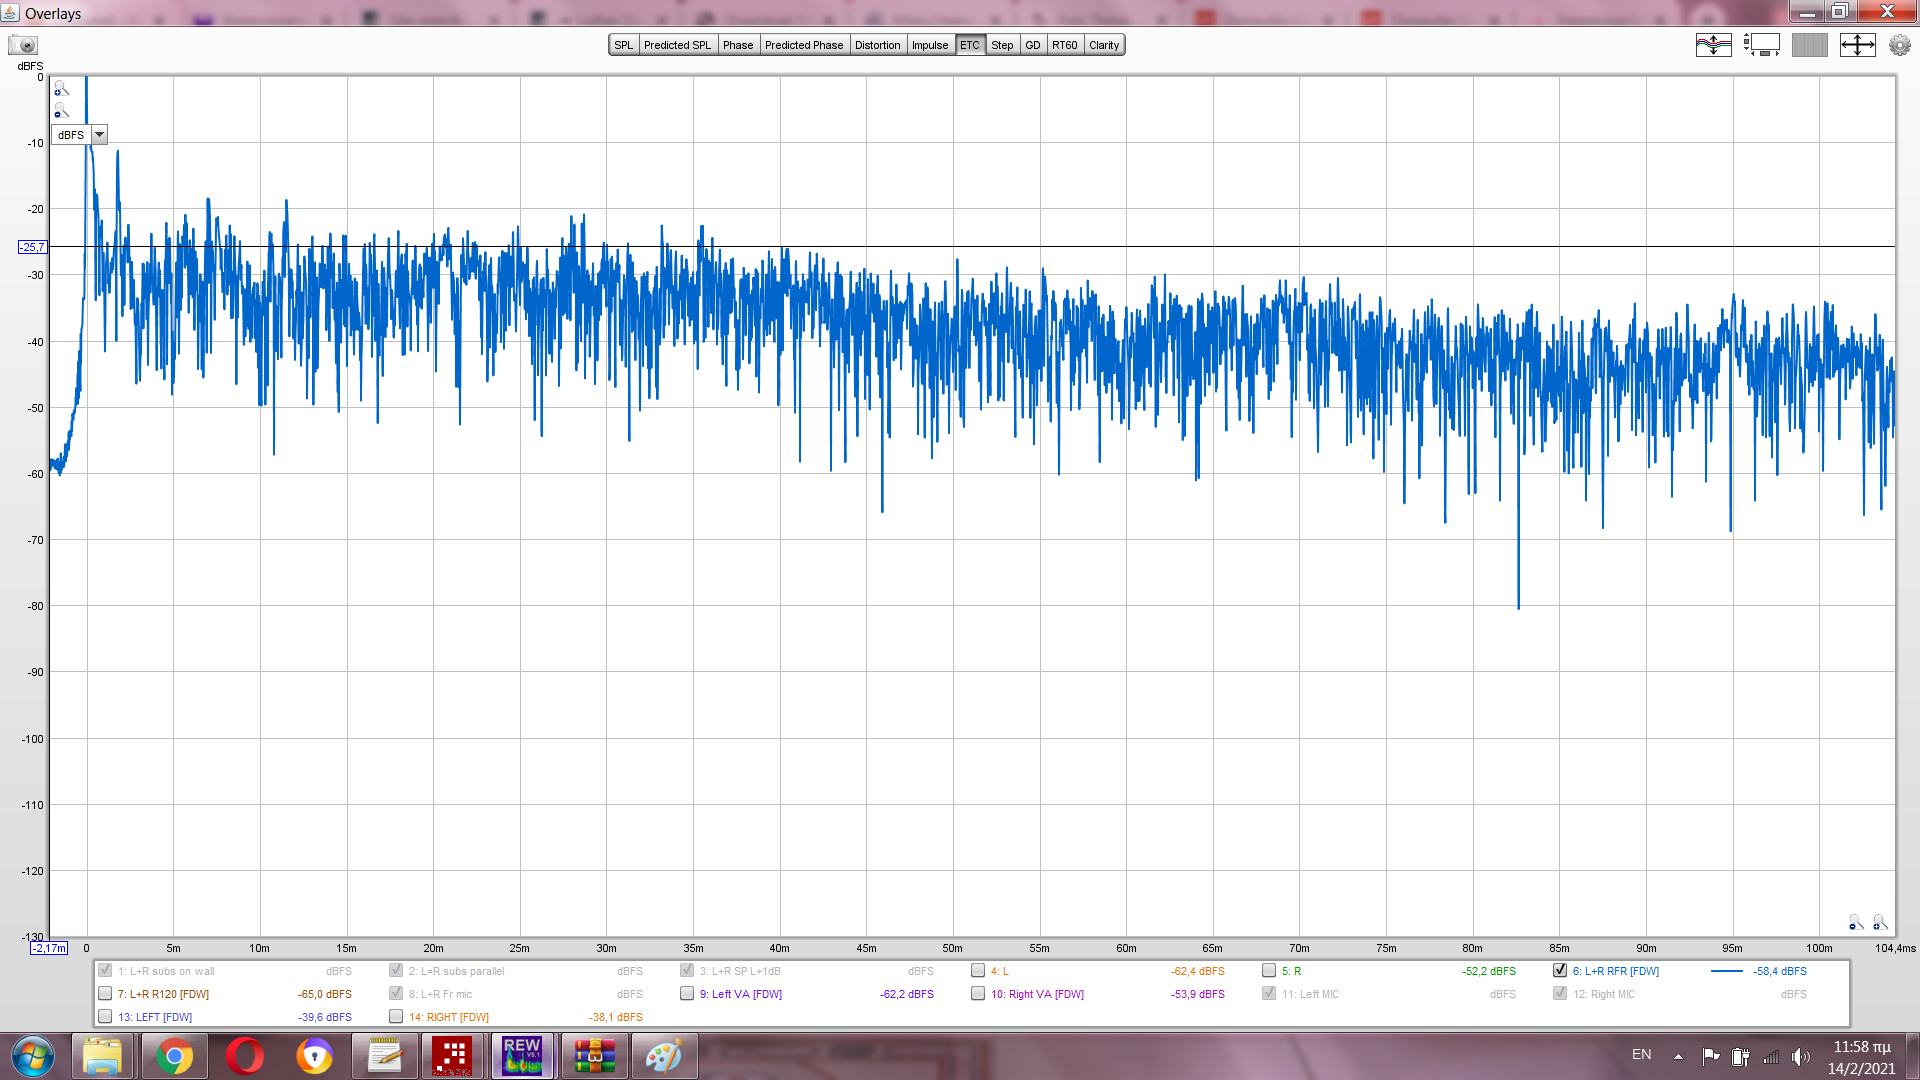This screenshot has height=1080, width=1920.
Task: Click the Distortion graph button
Action: click(877, 45)
